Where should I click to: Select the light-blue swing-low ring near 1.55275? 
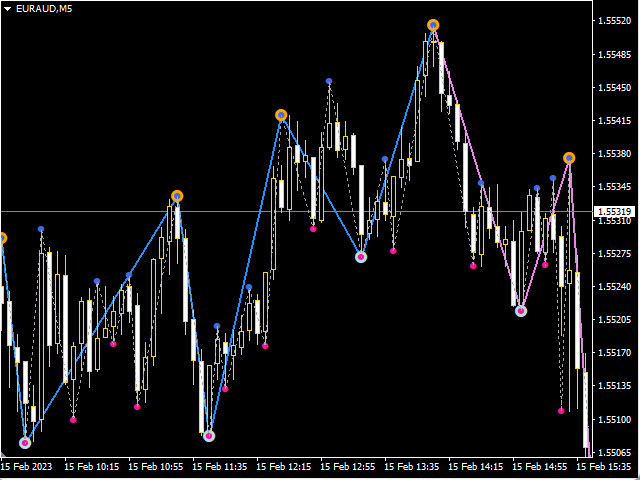(x=361, y=257)
